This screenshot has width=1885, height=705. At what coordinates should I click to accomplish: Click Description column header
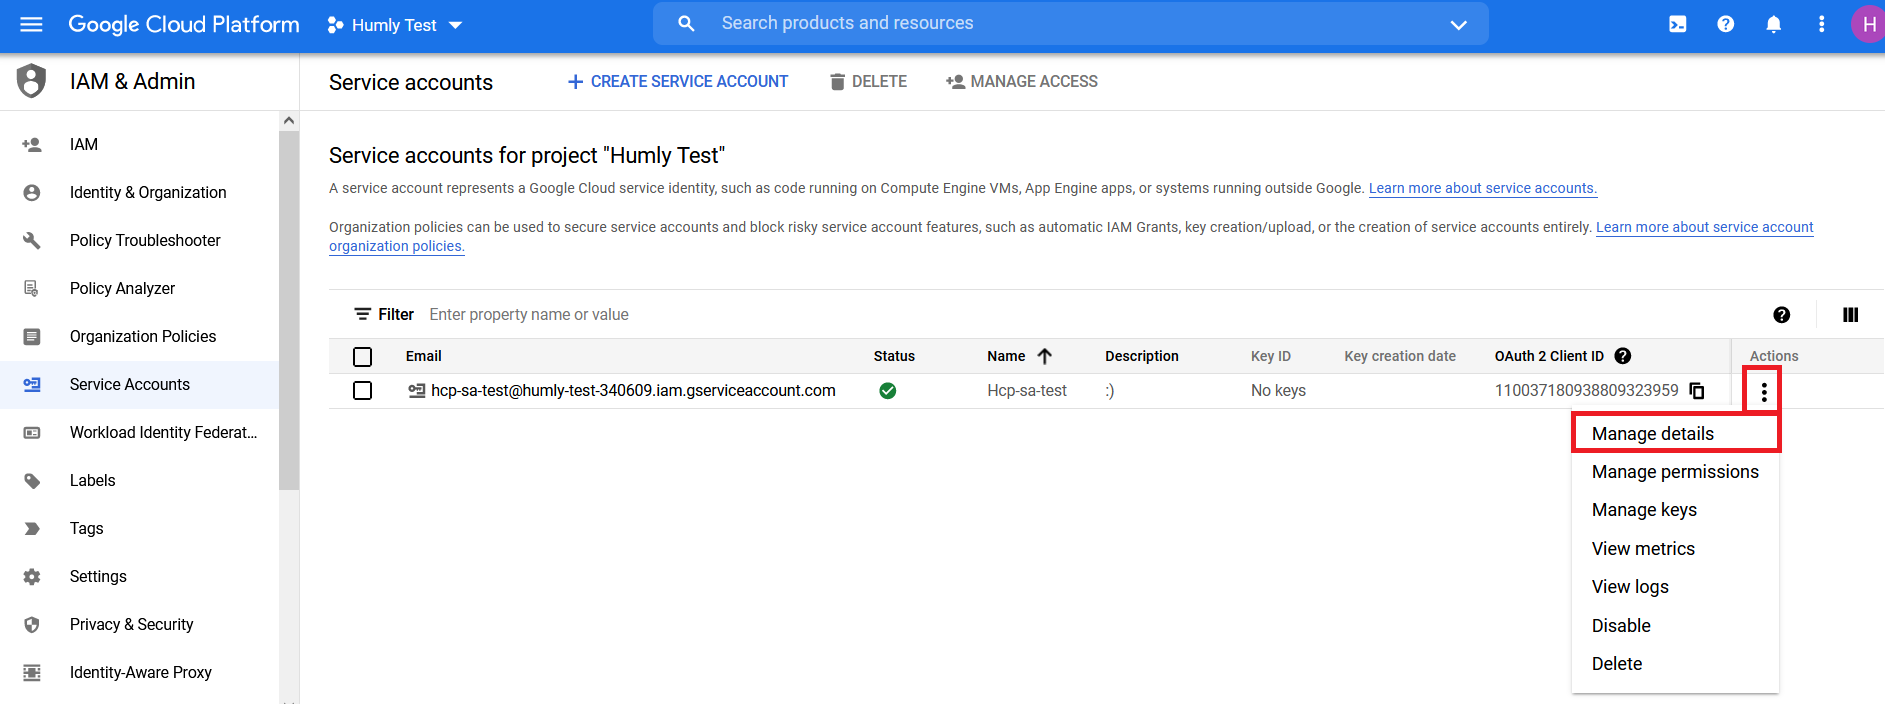click(x=1142, y=356)
